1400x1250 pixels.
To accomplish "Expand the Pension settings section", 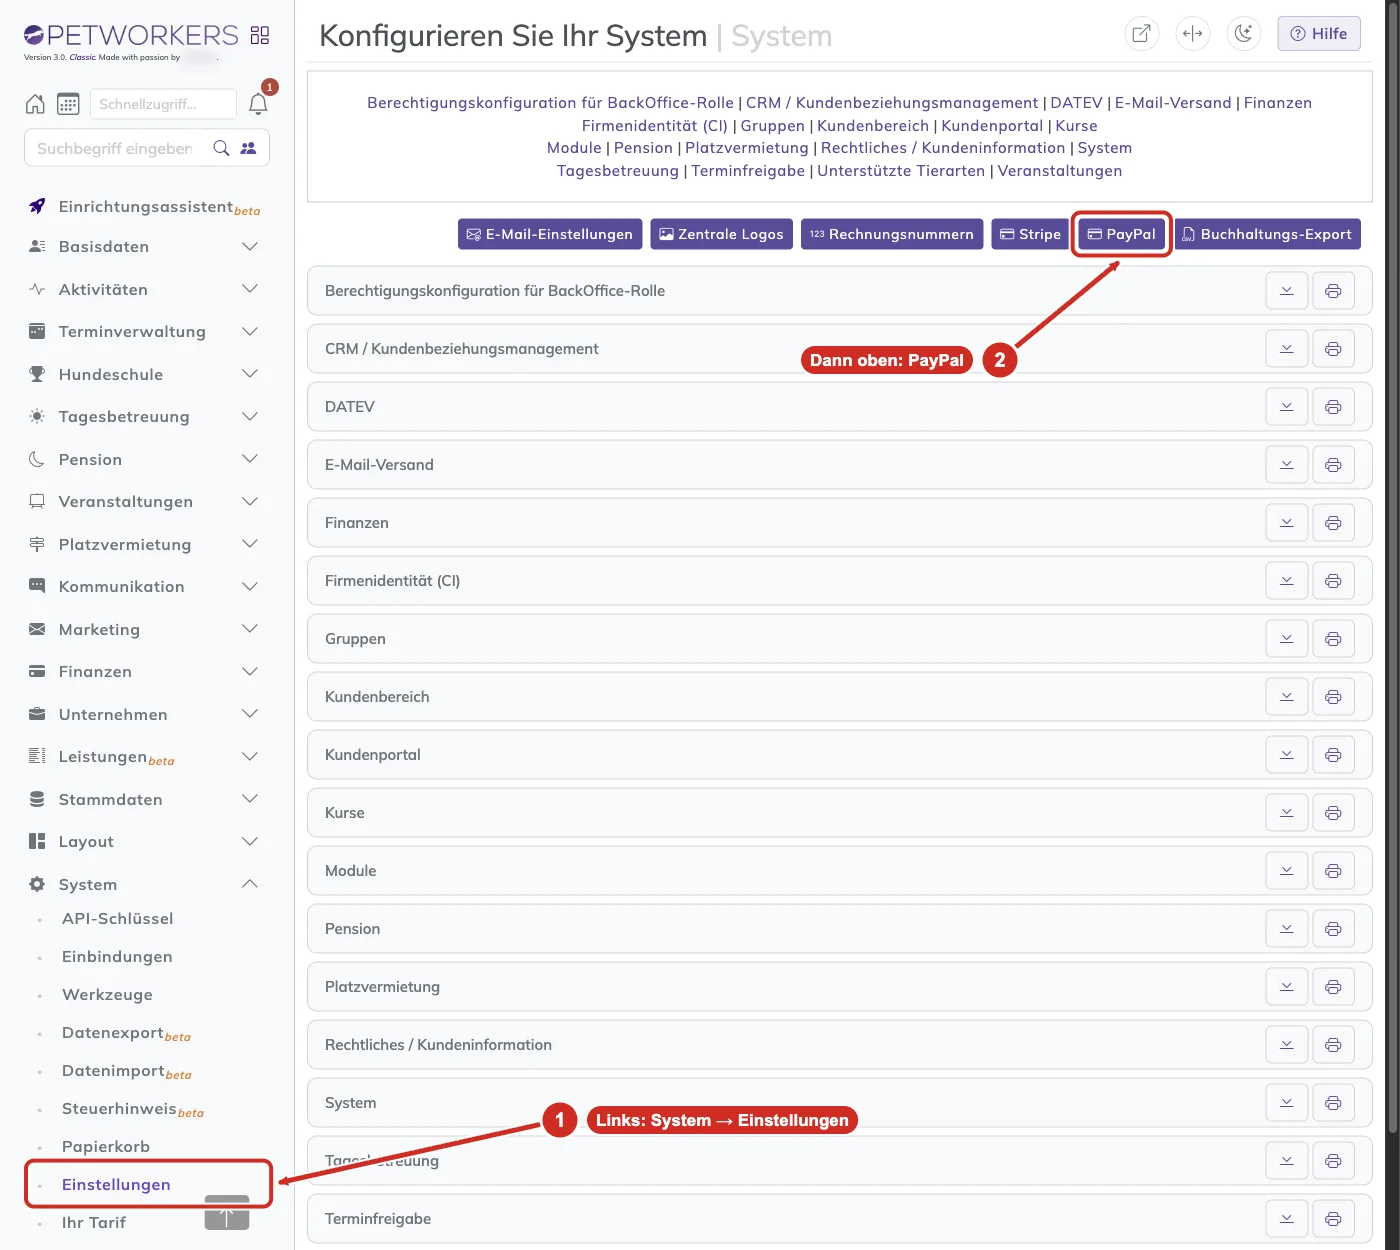I will (1287, 929).
